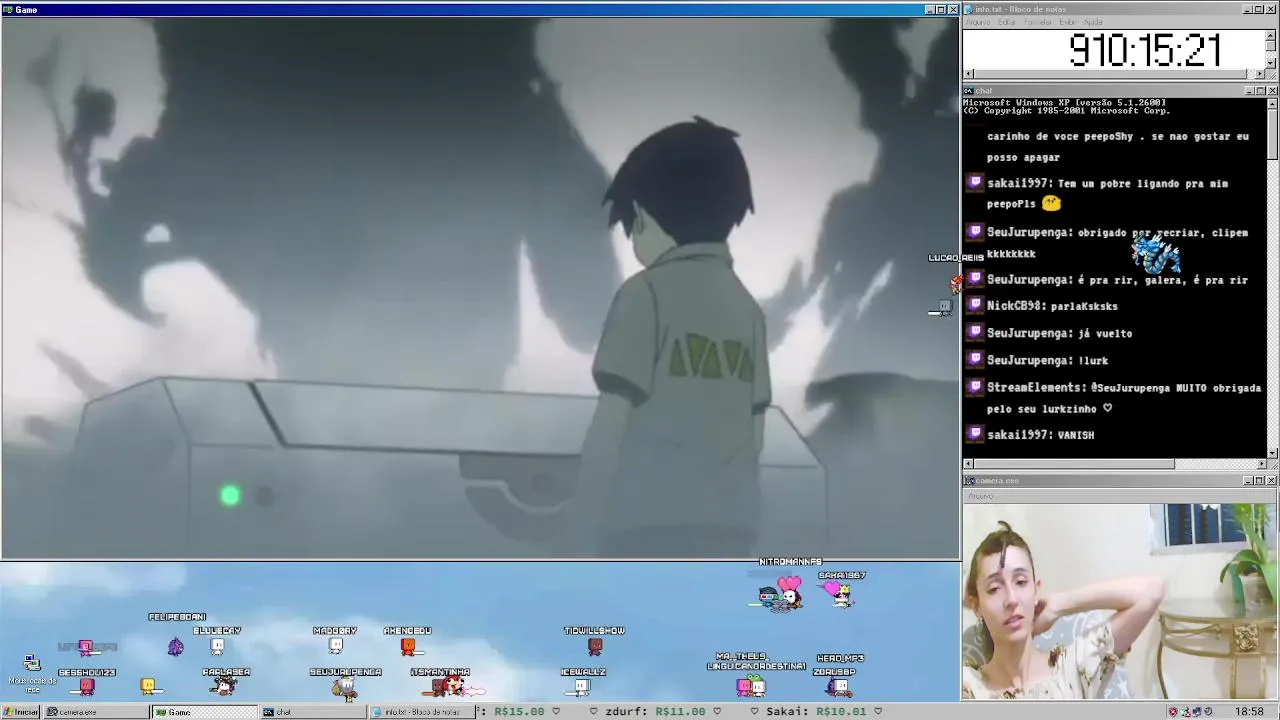This screenshot has width=1280, height=720.
Task: Click the MADOORY avatar sprite
Action: click(x=335, y=645)
